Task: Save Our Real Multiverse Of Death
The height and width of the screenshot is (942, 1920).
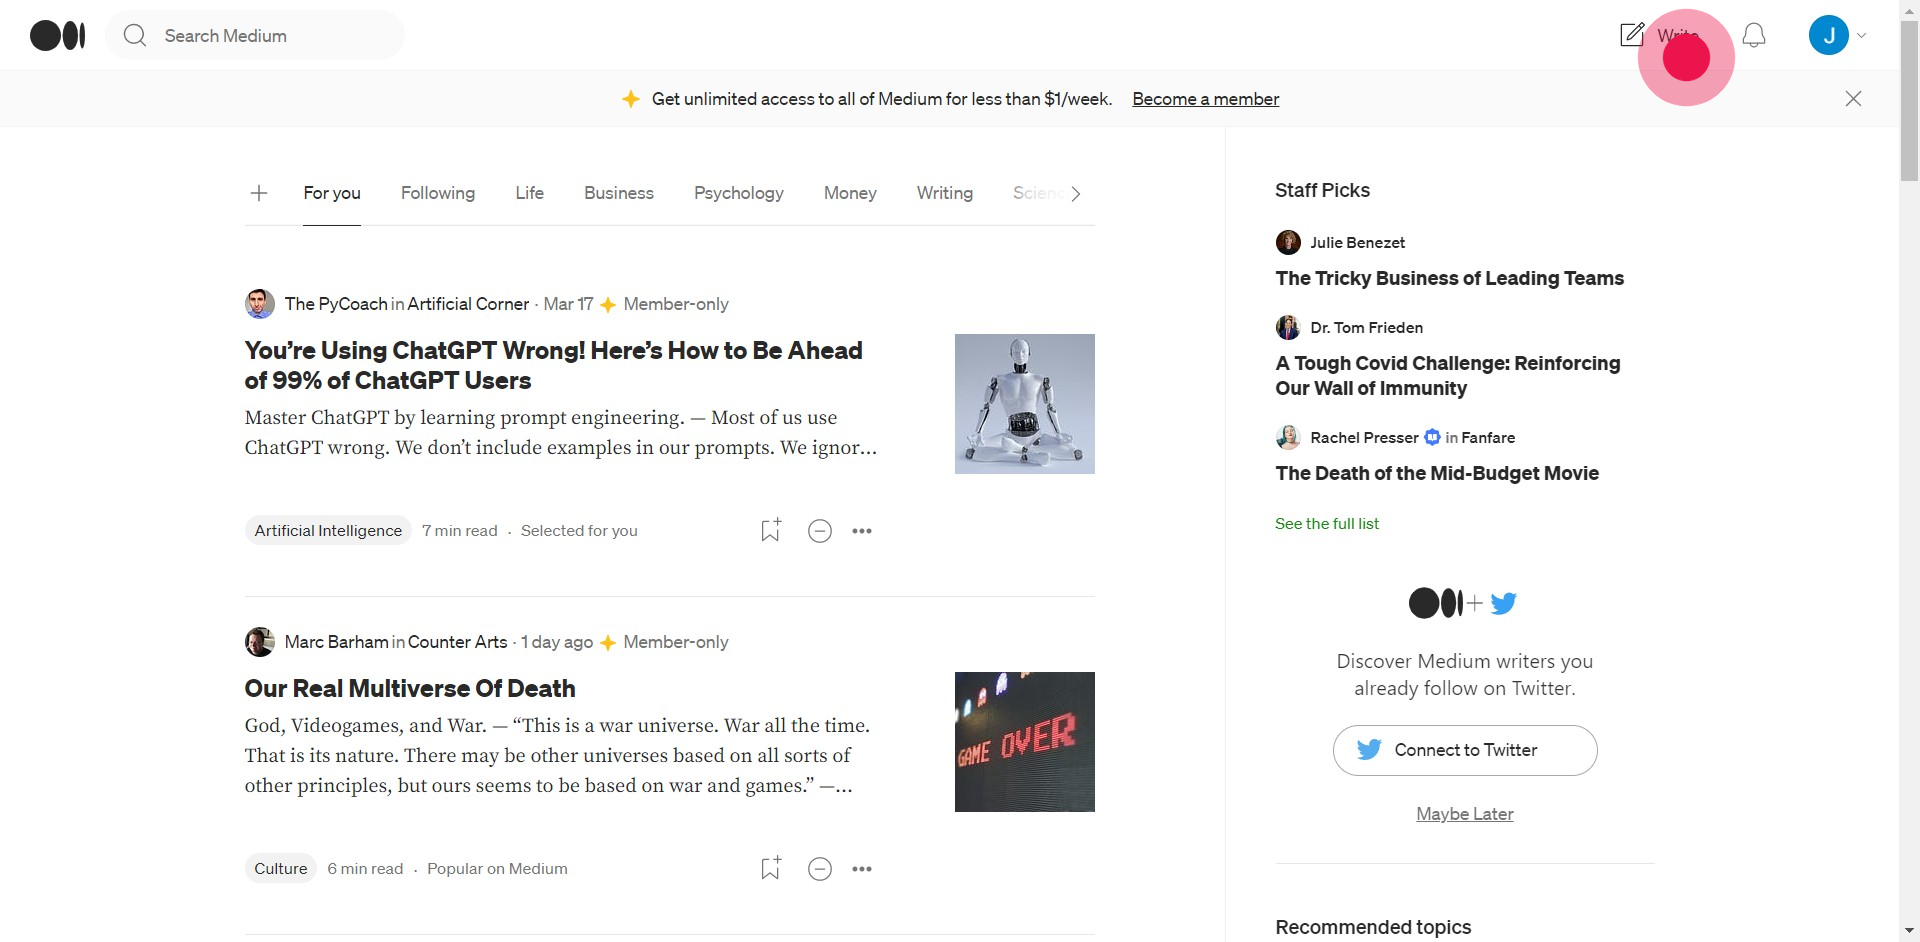Action: (770, 868)
